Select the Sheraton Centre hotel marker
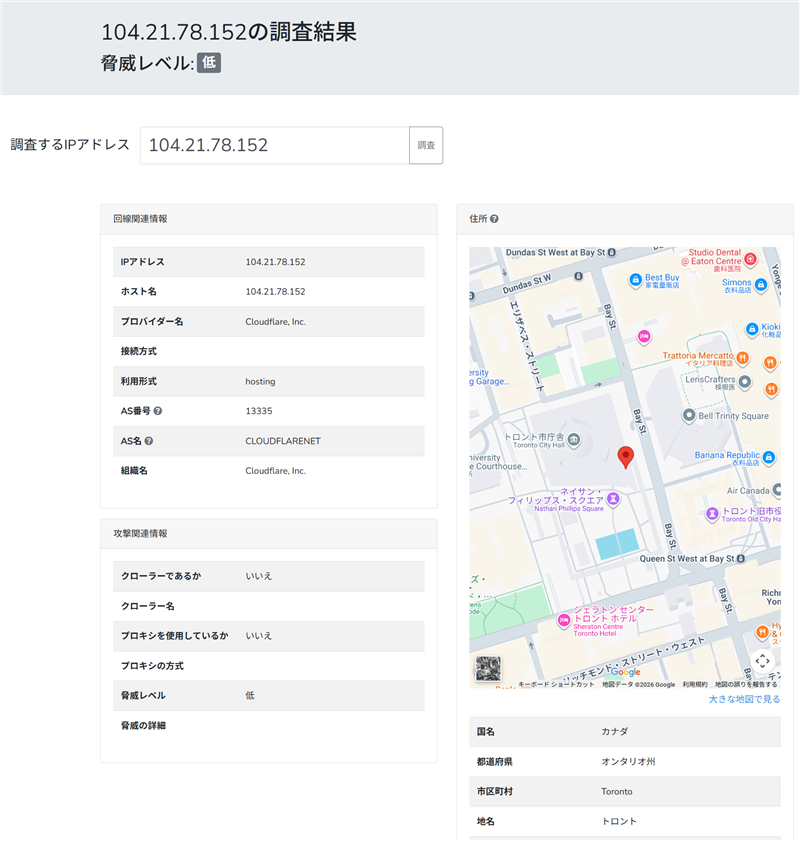 point(563,620)
